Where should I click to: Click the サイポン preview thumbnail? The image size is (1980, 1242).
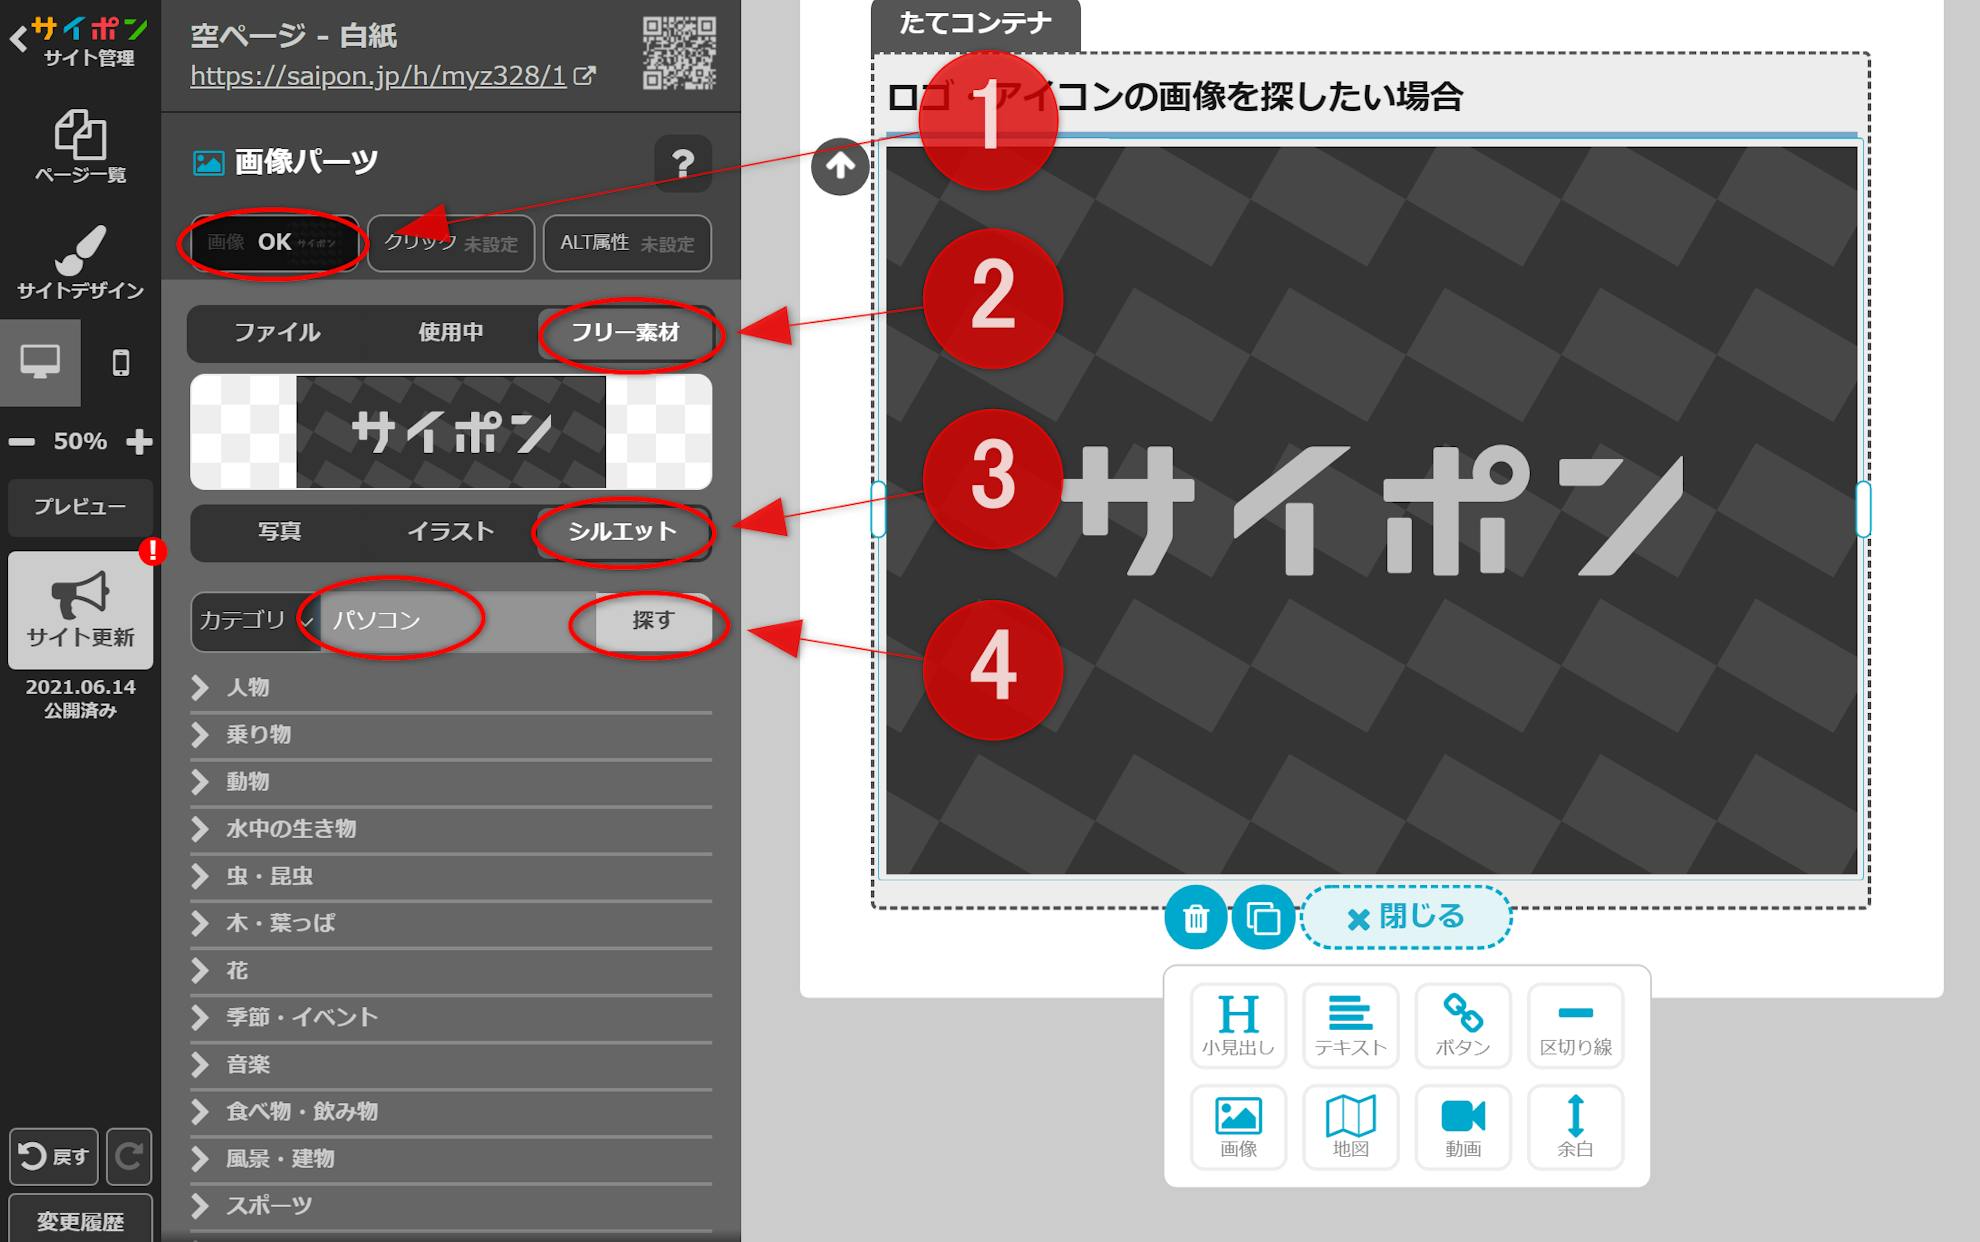[451, 432]
